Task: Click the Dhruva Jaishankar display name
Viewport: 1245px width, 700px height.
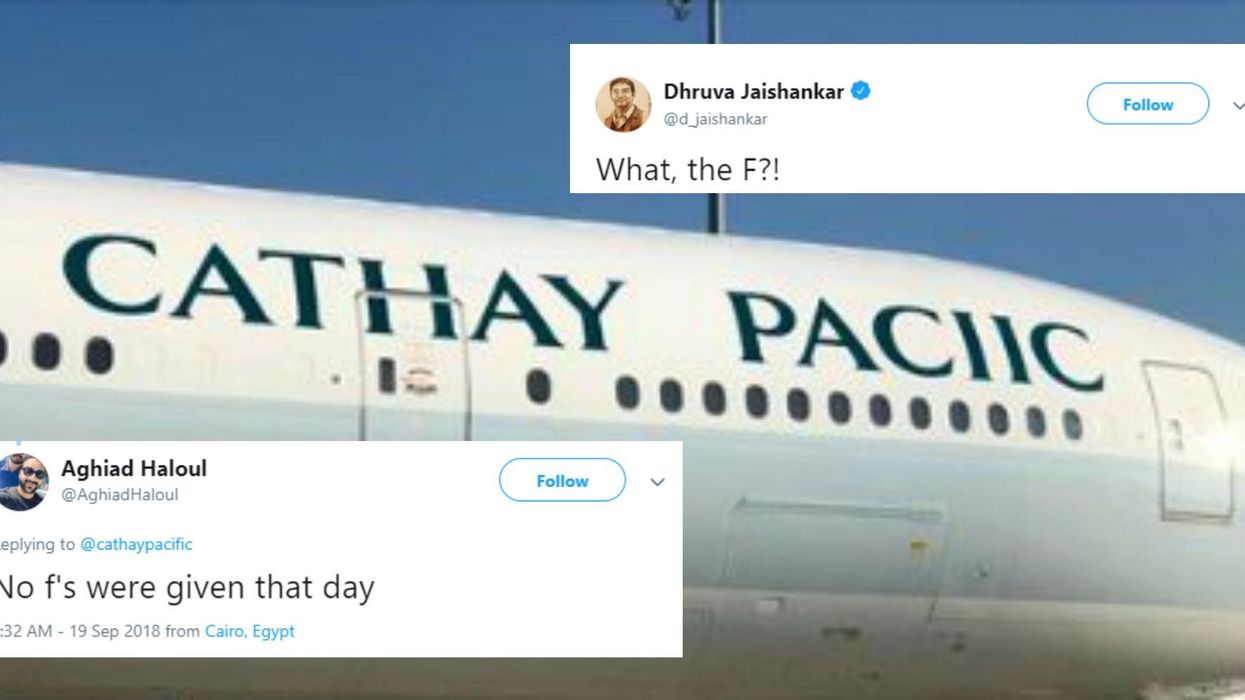Action: click(753, 92)
